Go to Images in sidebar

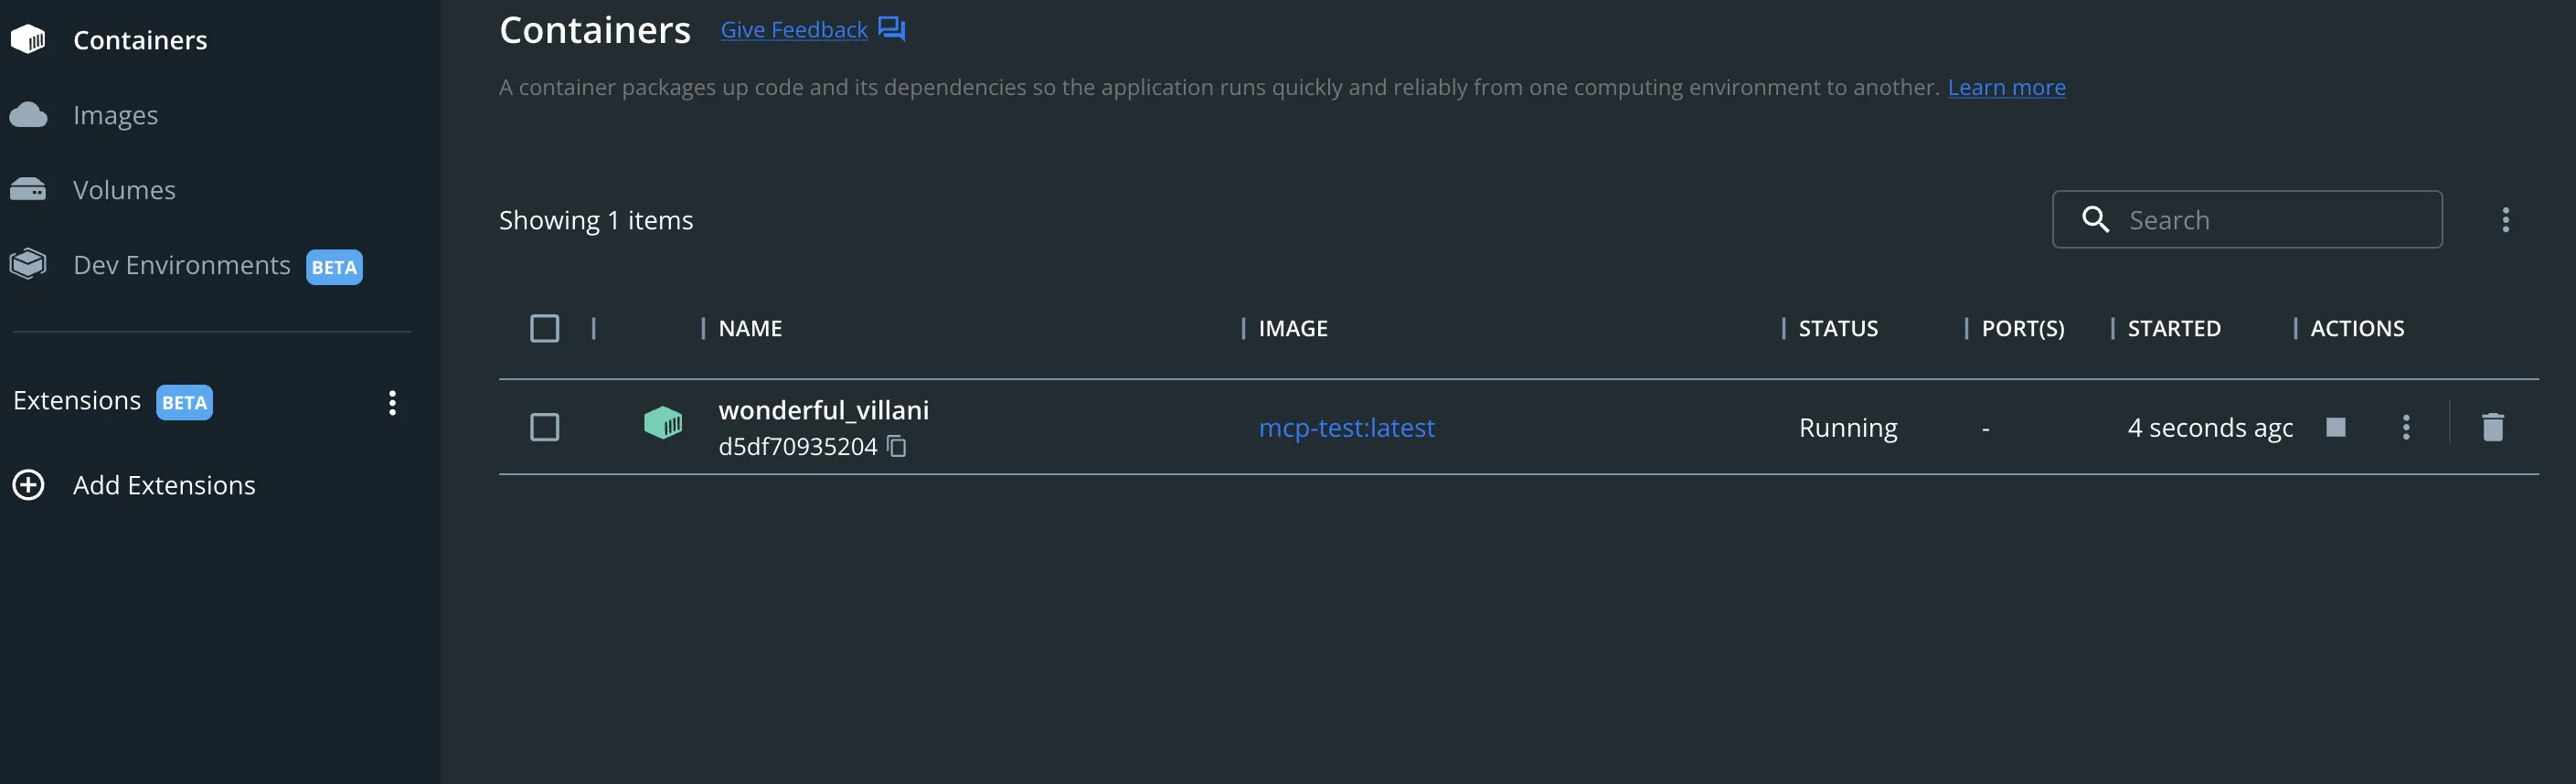coord(115,115)
